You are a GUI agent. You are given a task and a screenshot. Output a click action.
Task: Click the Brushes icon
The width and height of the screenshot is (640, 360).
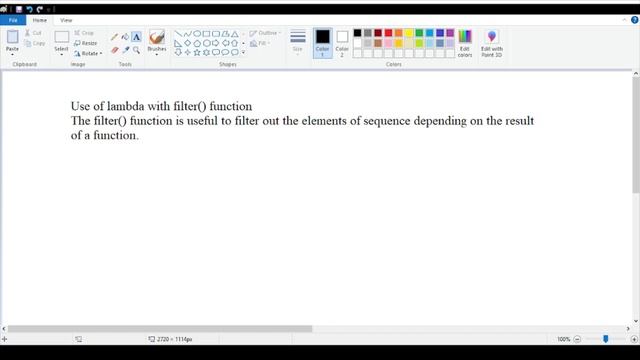(157, 38)
